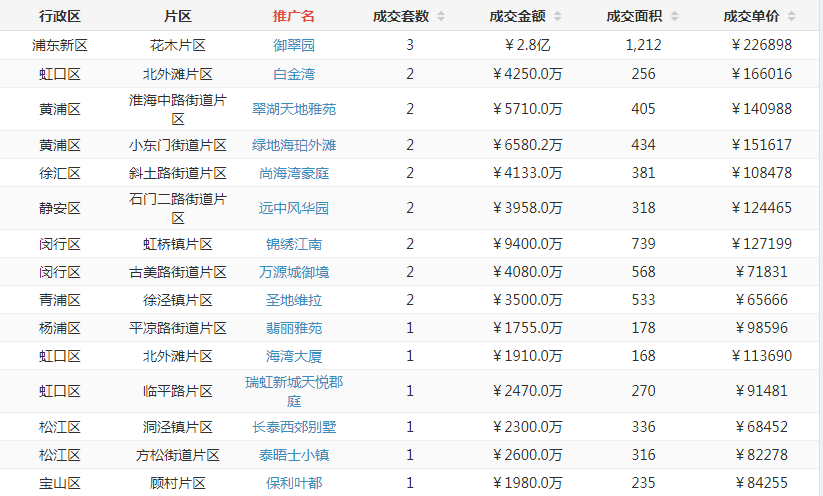The width and height of the screenshot is (823, 496).
Task: Select the 斜土路街道片区 cell
Action: click(x=177, y=173)
